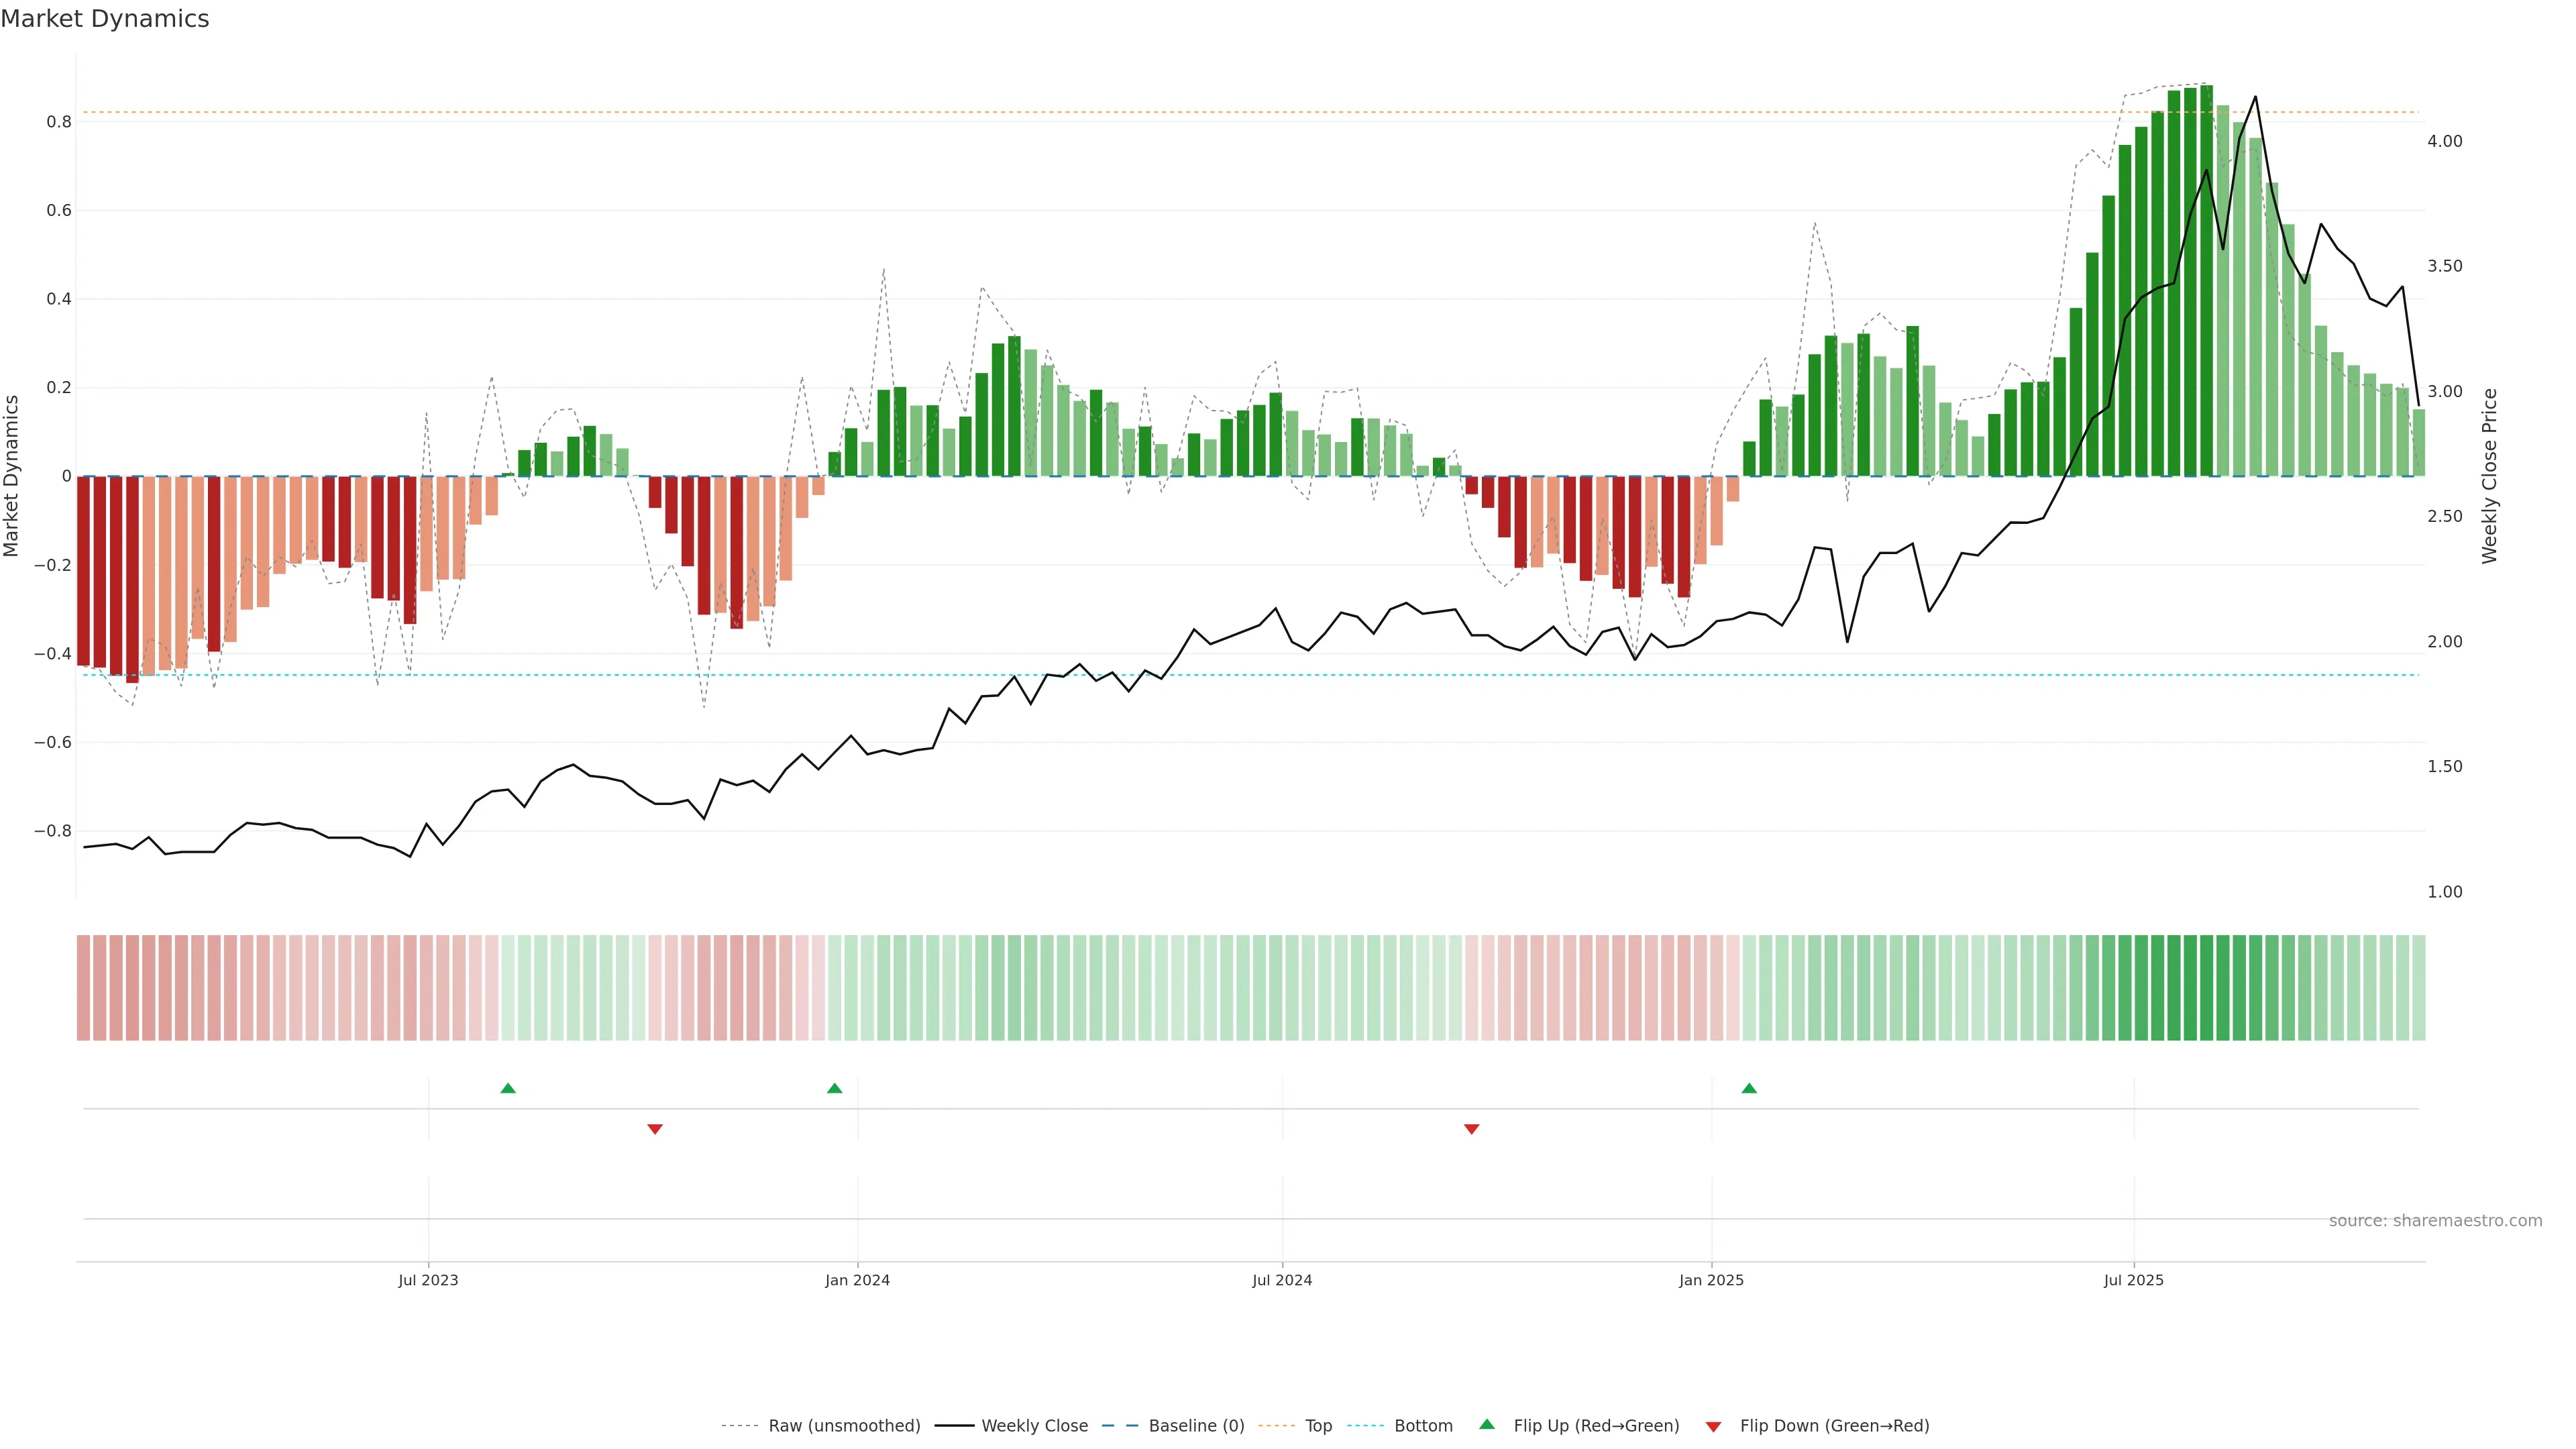This screenshot has width=2576, height=1449.
Task: Click the Flip Up legend triangle icon
Action: 1487,1425
